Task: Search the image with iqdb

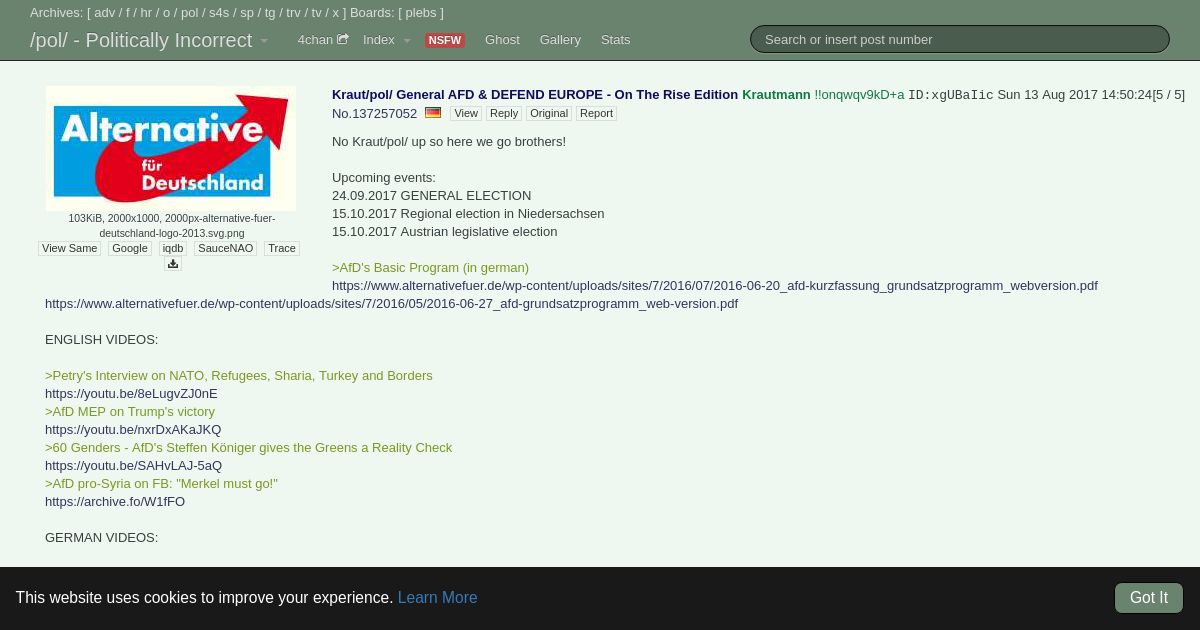Action: pos(173,248)
